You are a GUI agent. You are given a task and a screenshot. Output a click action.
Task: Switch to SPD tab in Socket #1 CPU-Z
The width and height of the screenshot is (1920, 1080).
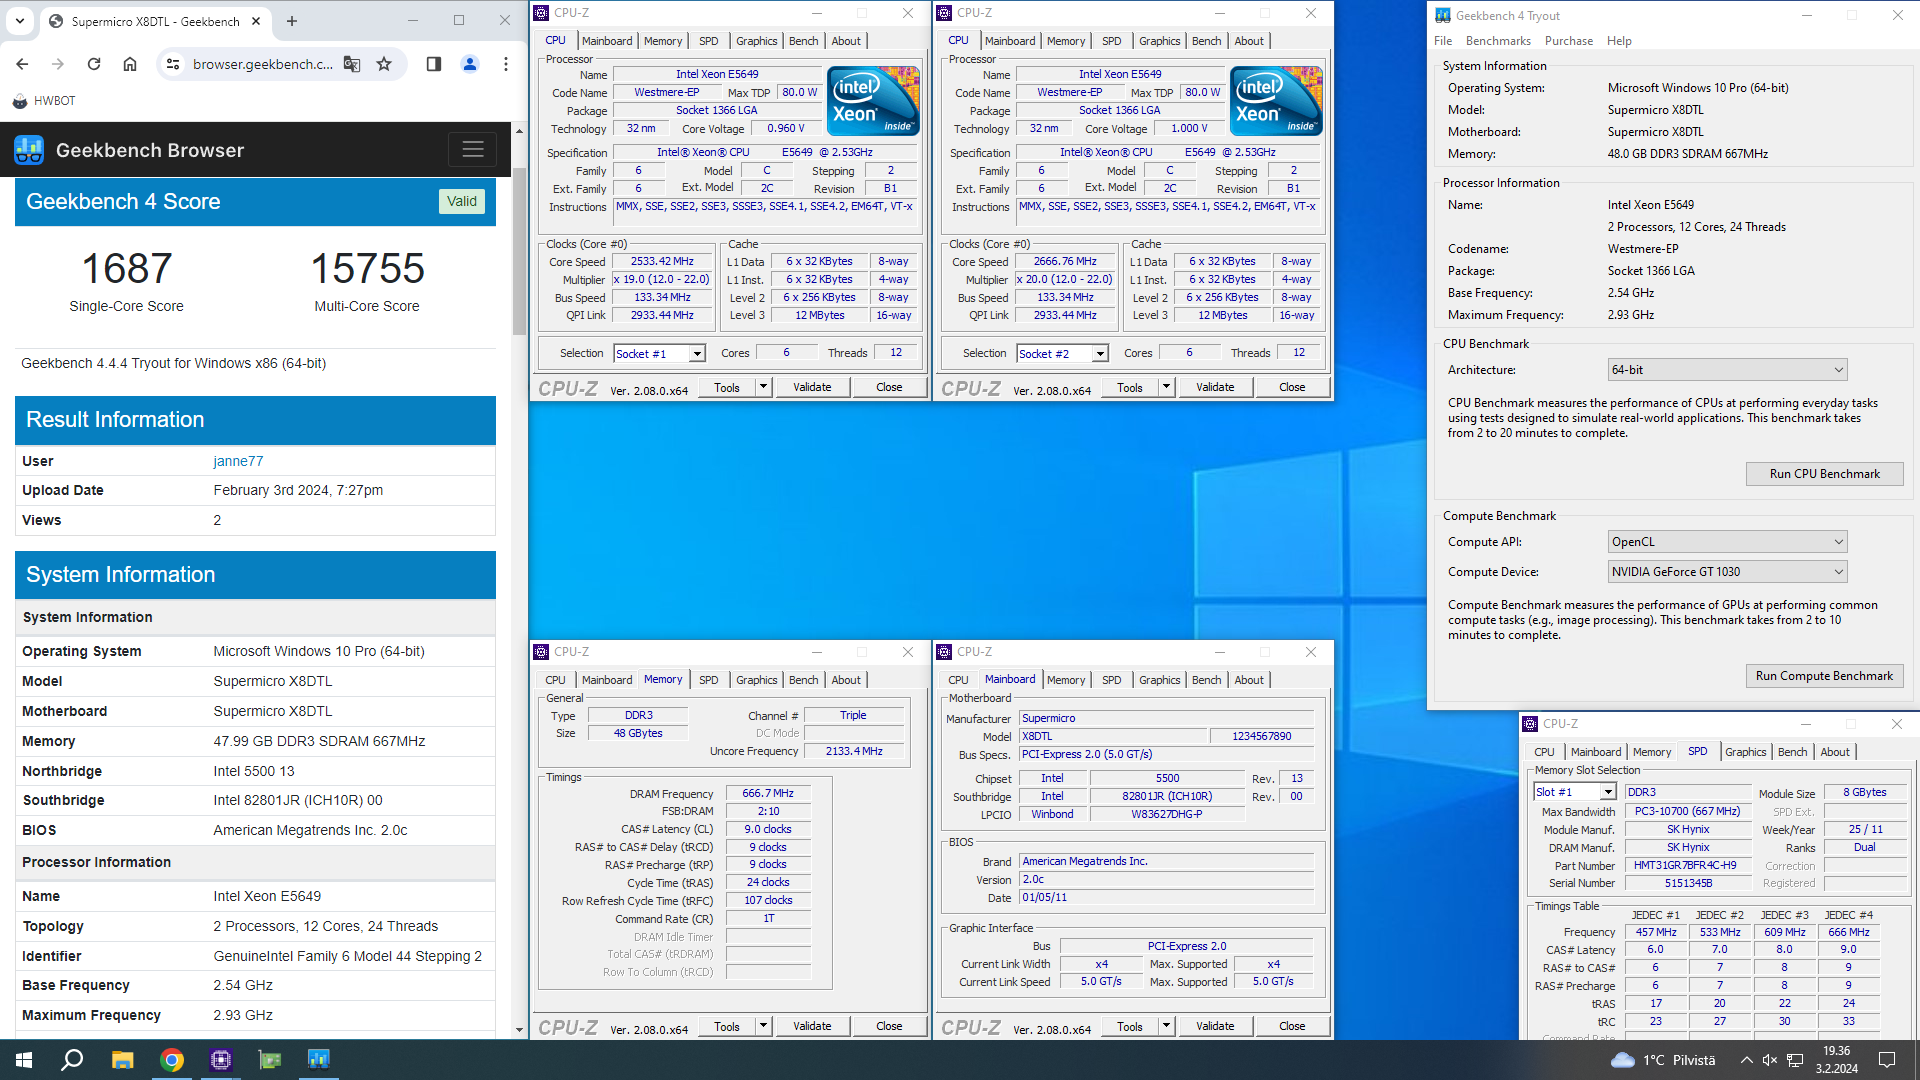[x=708, y=41]
